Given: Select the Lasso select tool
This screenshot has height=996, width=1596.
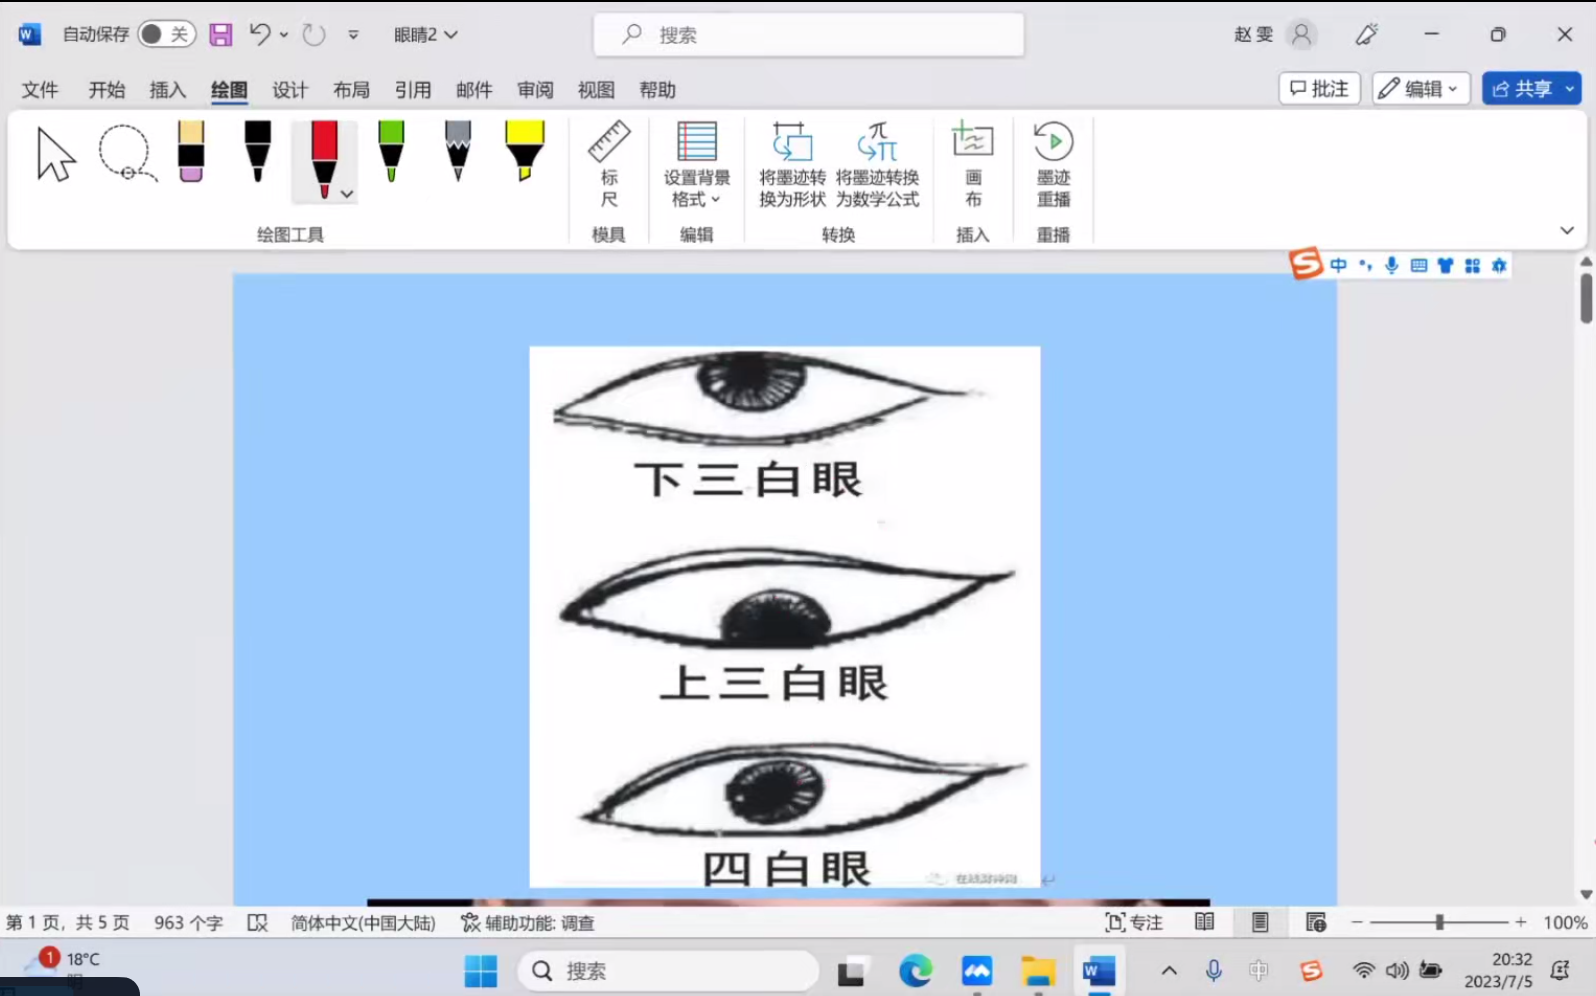Looking at the screenshot, I should click(x=127, y=153).
